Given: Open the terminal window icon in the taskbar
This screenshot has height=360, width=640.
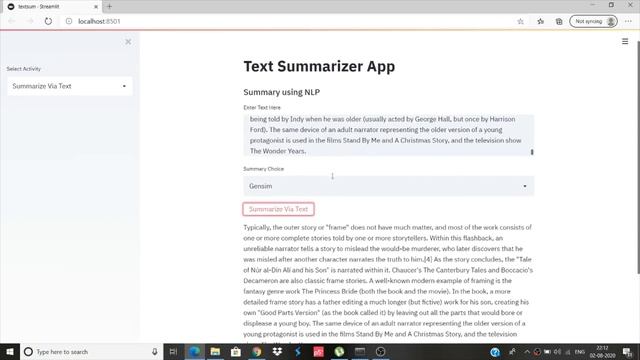Looking at the screenshot, I should [x=360, y=352].
